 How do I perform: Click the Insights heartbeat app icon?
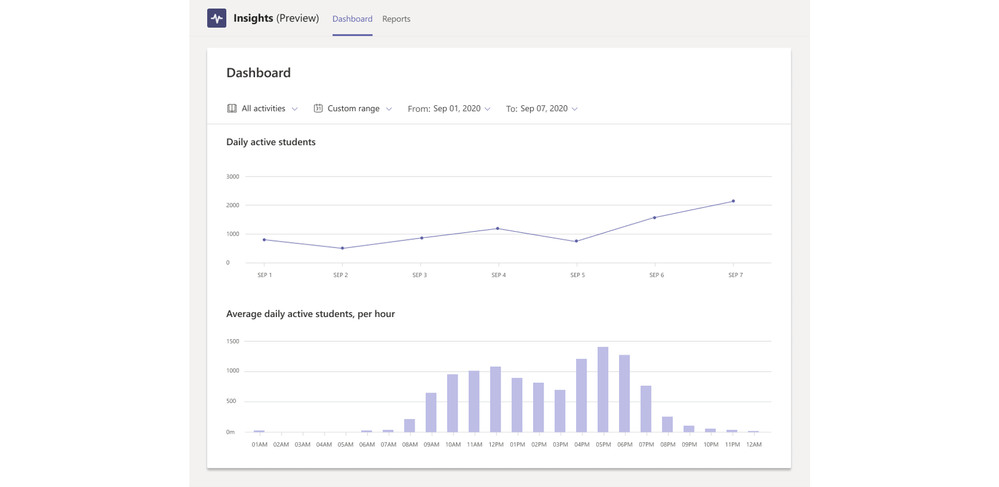pos(216,18)
